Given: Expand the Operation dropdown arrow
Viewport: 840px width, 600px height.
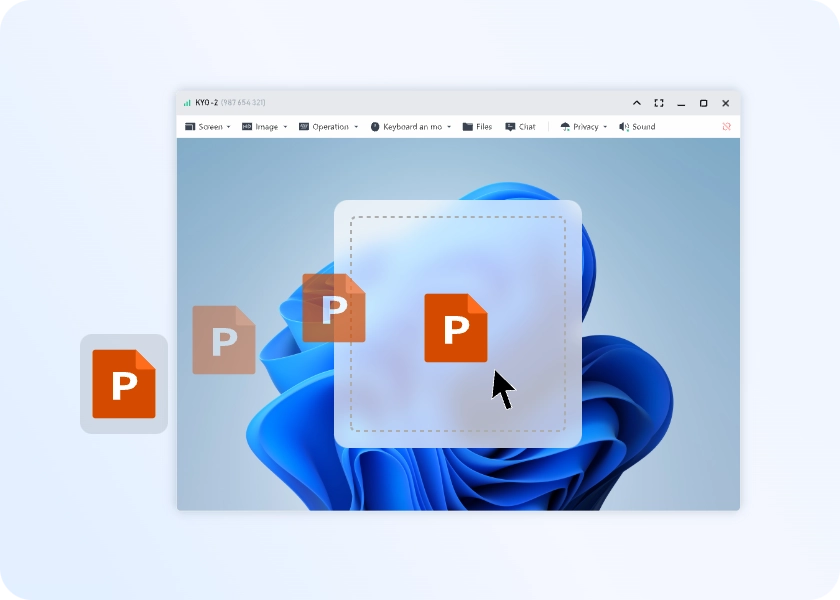Looking at the screenshot, I should pyautogui.click(x=356, y=127).
